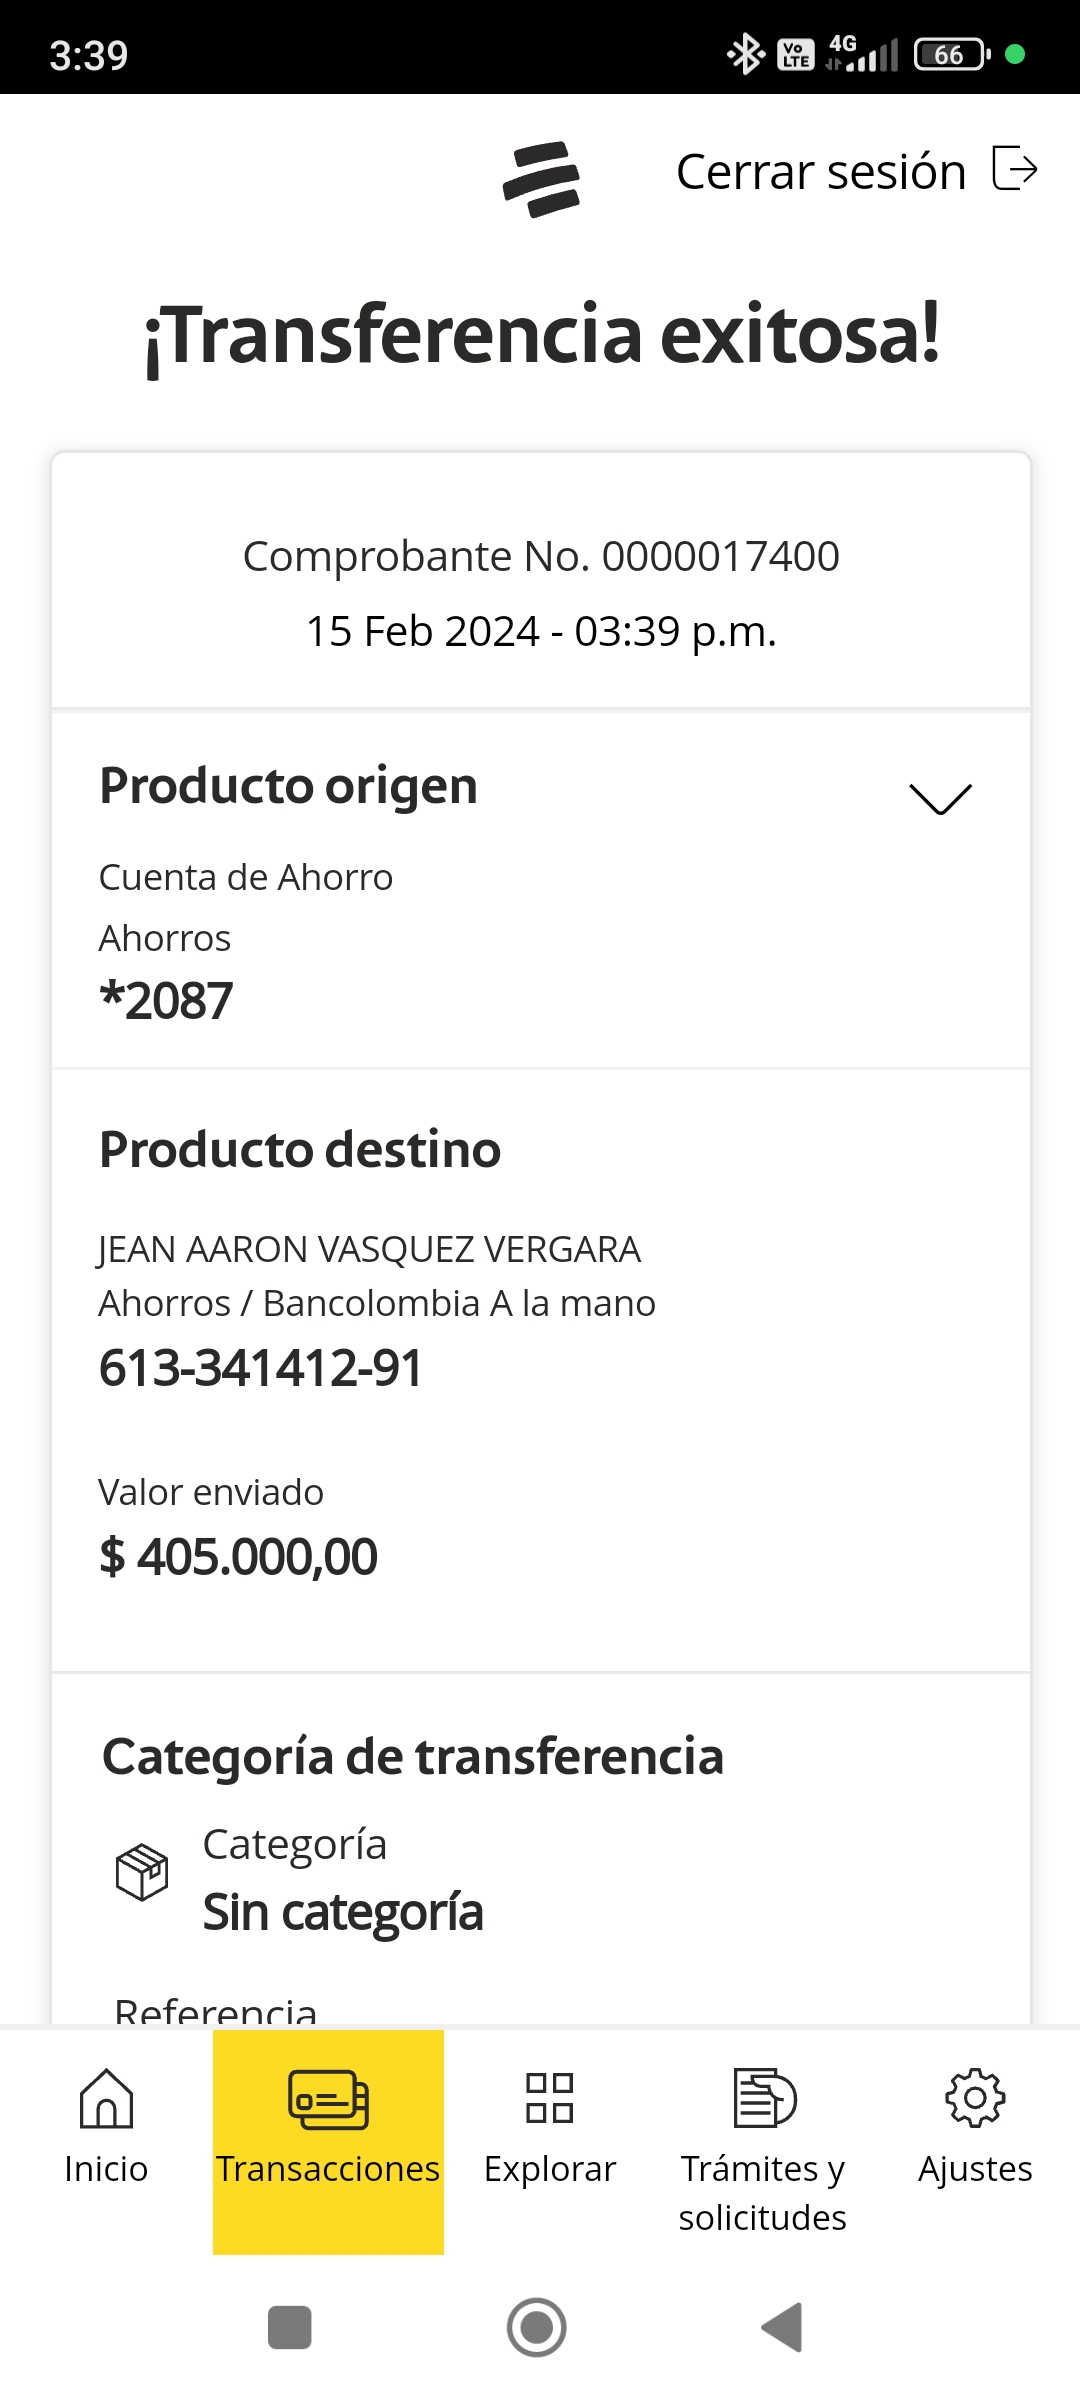Expand the Producto origen chevron
This screenshot has width=1080, height=2400.
click(x=940, y=798)
